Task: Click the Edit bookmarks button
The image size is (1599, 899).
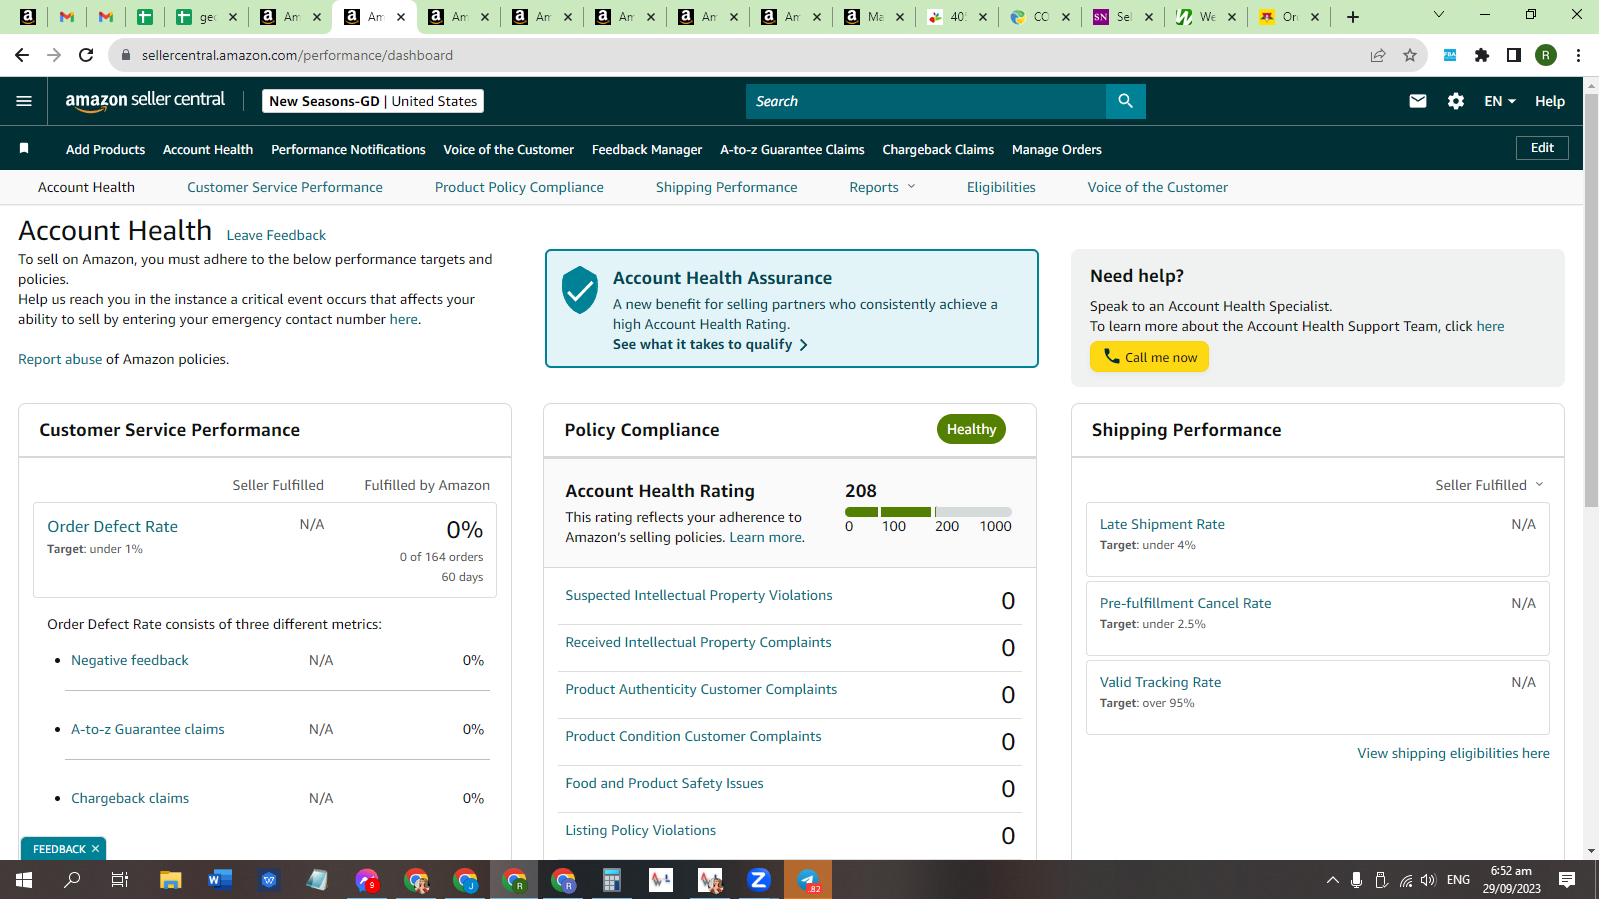Action: pyautogui.click(x=1542, y=148)
